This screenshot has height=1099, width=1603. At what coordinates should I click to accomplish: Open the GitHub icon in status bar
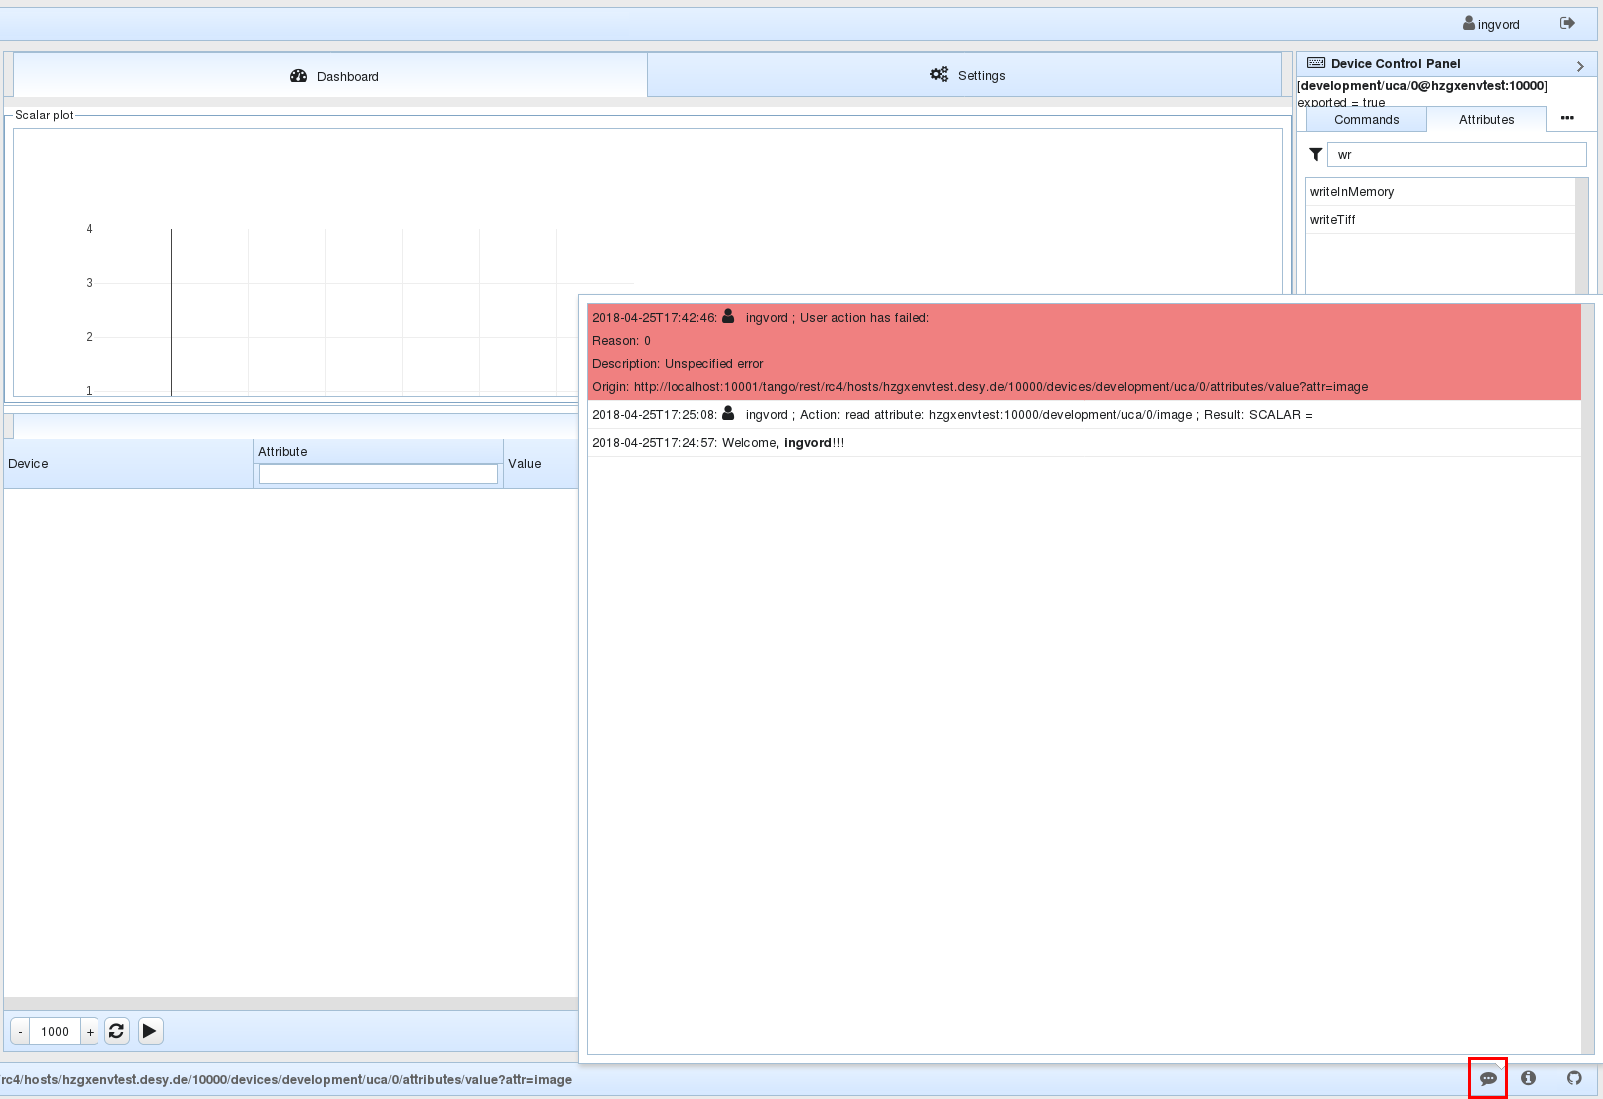click(1574, 1078)
